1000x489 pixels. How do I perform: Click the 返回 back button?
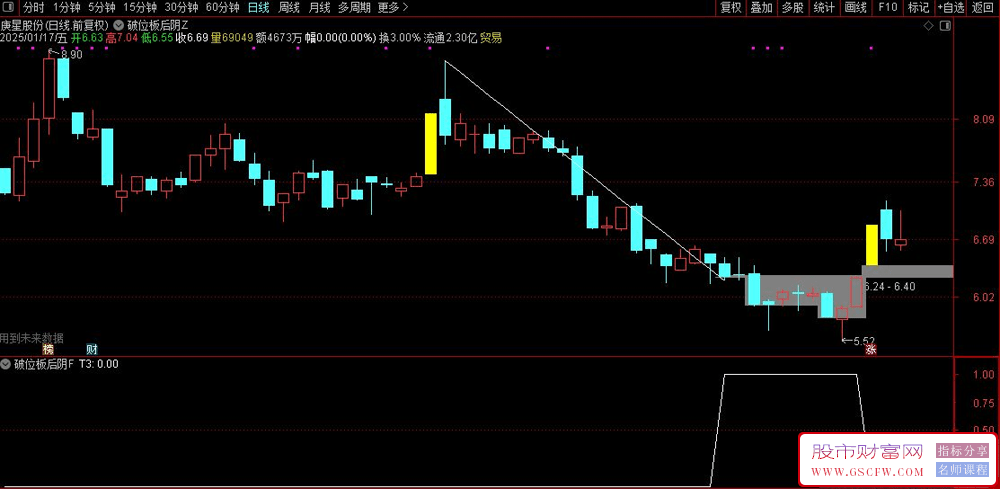(983, 8)
